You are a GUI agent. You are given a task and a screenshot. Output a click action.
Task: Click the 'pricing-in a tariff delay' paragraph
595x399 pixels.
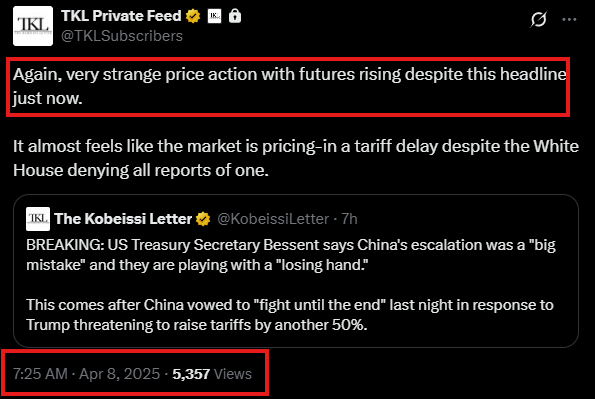[296, 158]
